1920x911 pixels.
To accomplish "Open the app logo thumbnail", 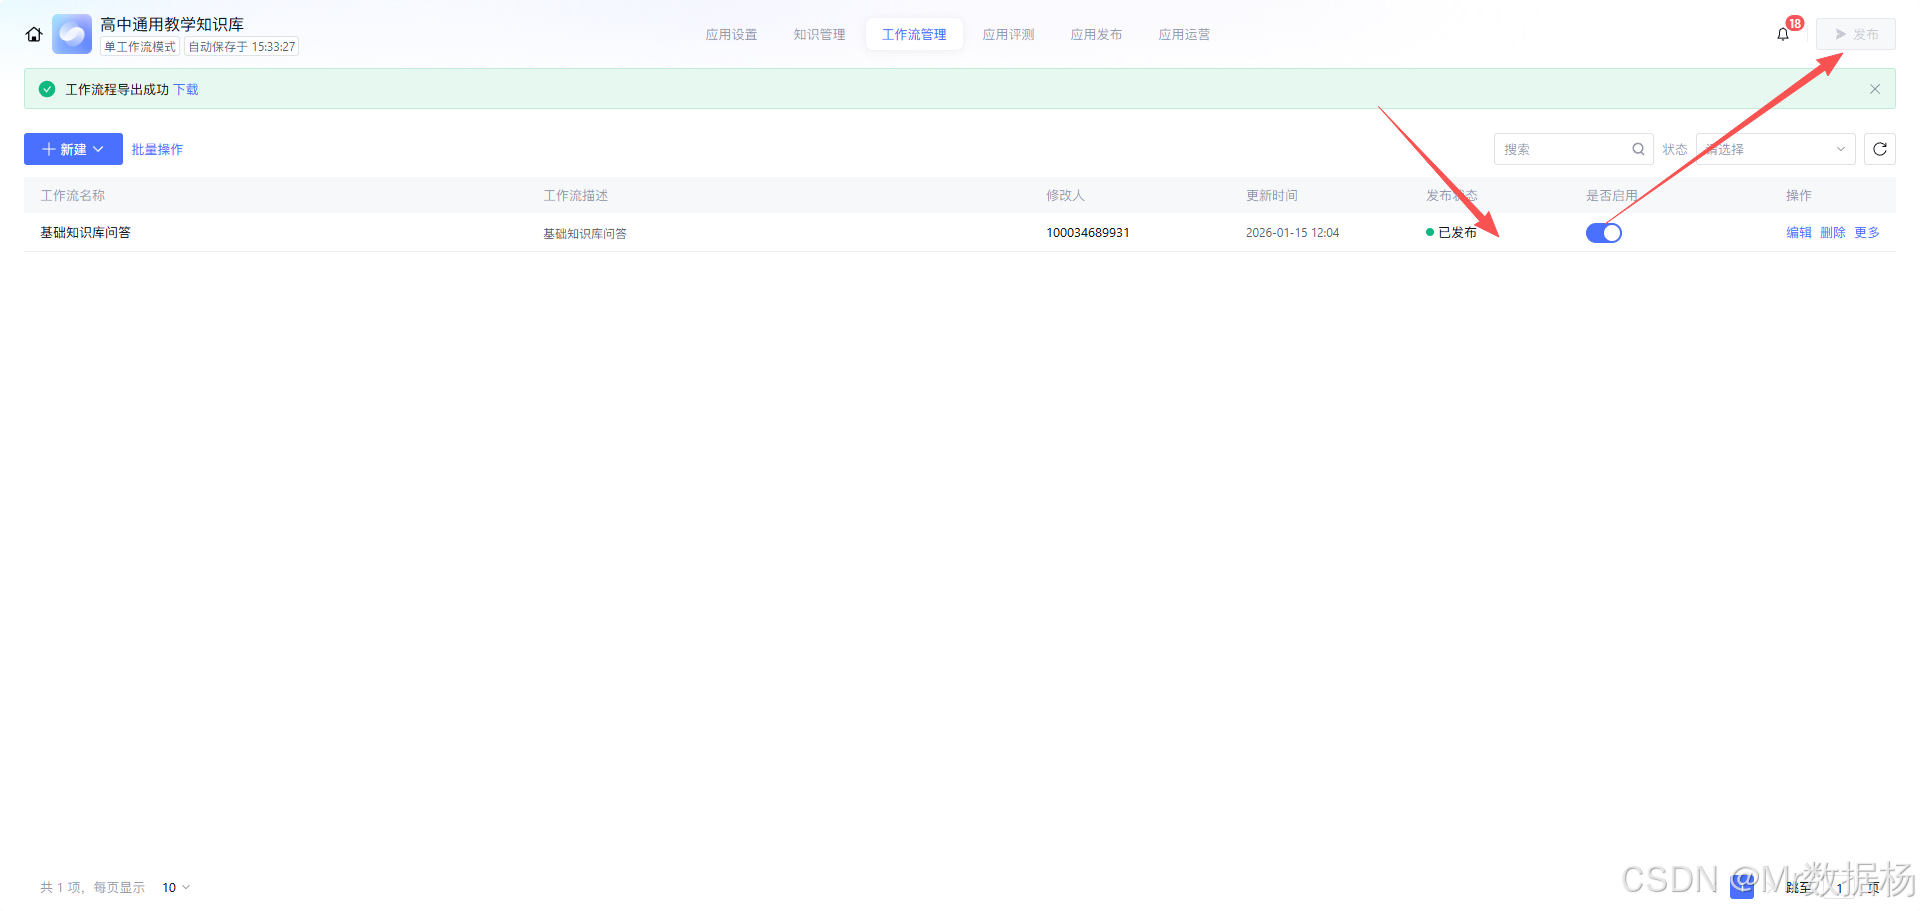I will 72,34.
